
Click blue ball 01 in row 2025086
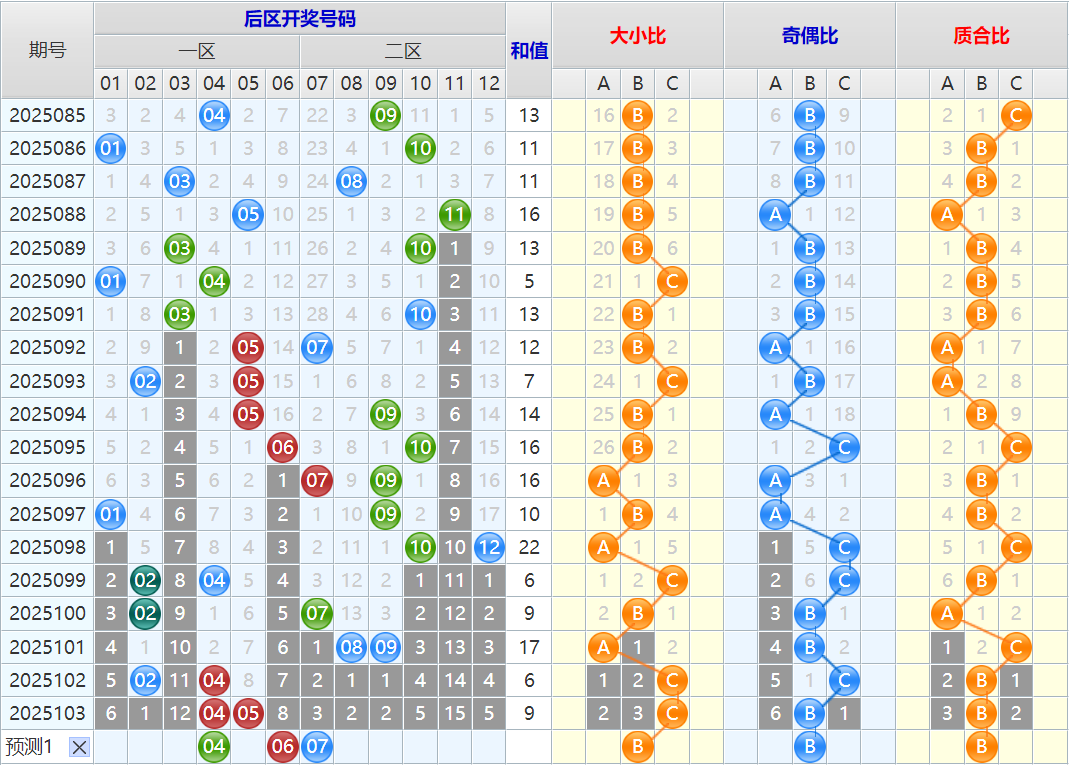[x=110, y=149]
